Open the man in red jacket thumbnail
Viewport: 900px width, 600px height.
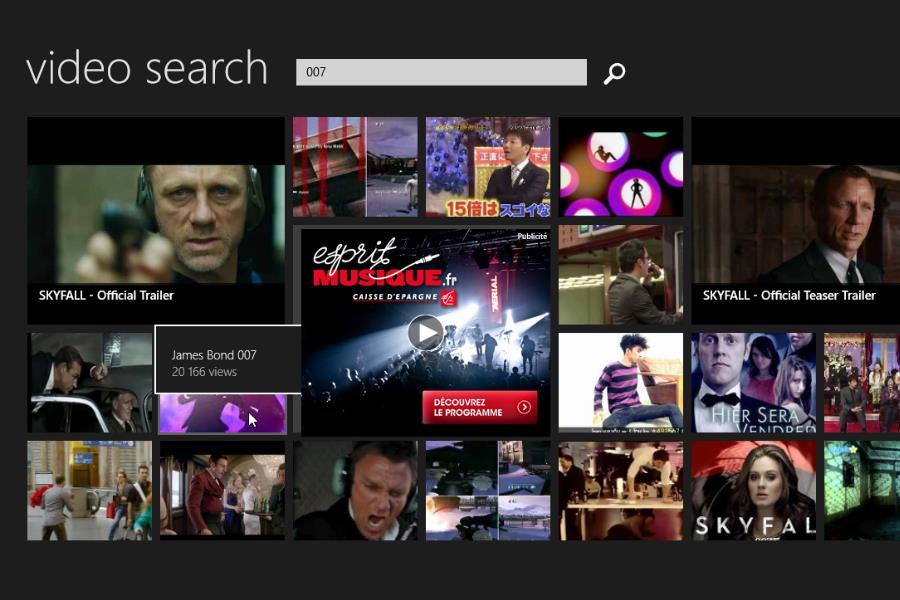pos(223,490)
